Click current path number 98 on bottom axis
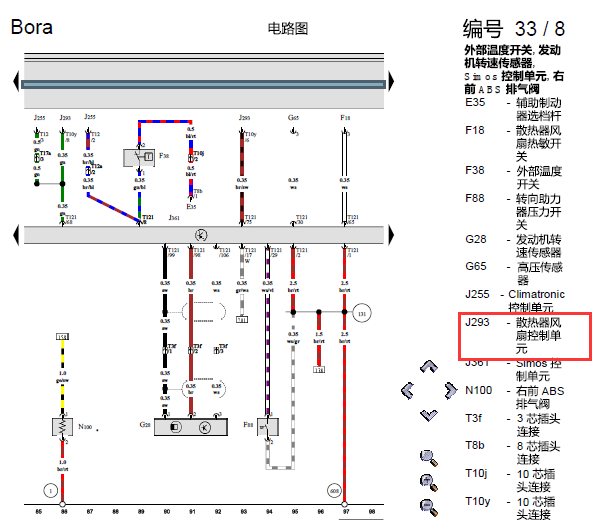The width and height of the screenshot is (609, 520). tap(372, 511)
